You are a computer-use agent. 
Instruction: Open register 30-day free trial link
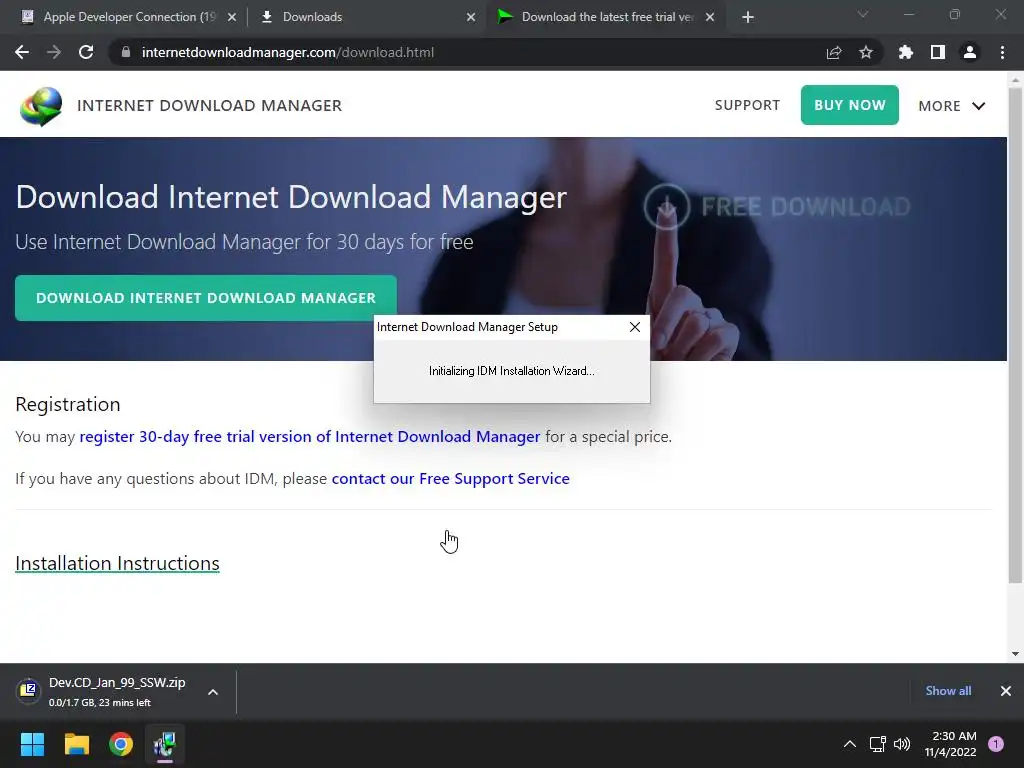[310, 436]
